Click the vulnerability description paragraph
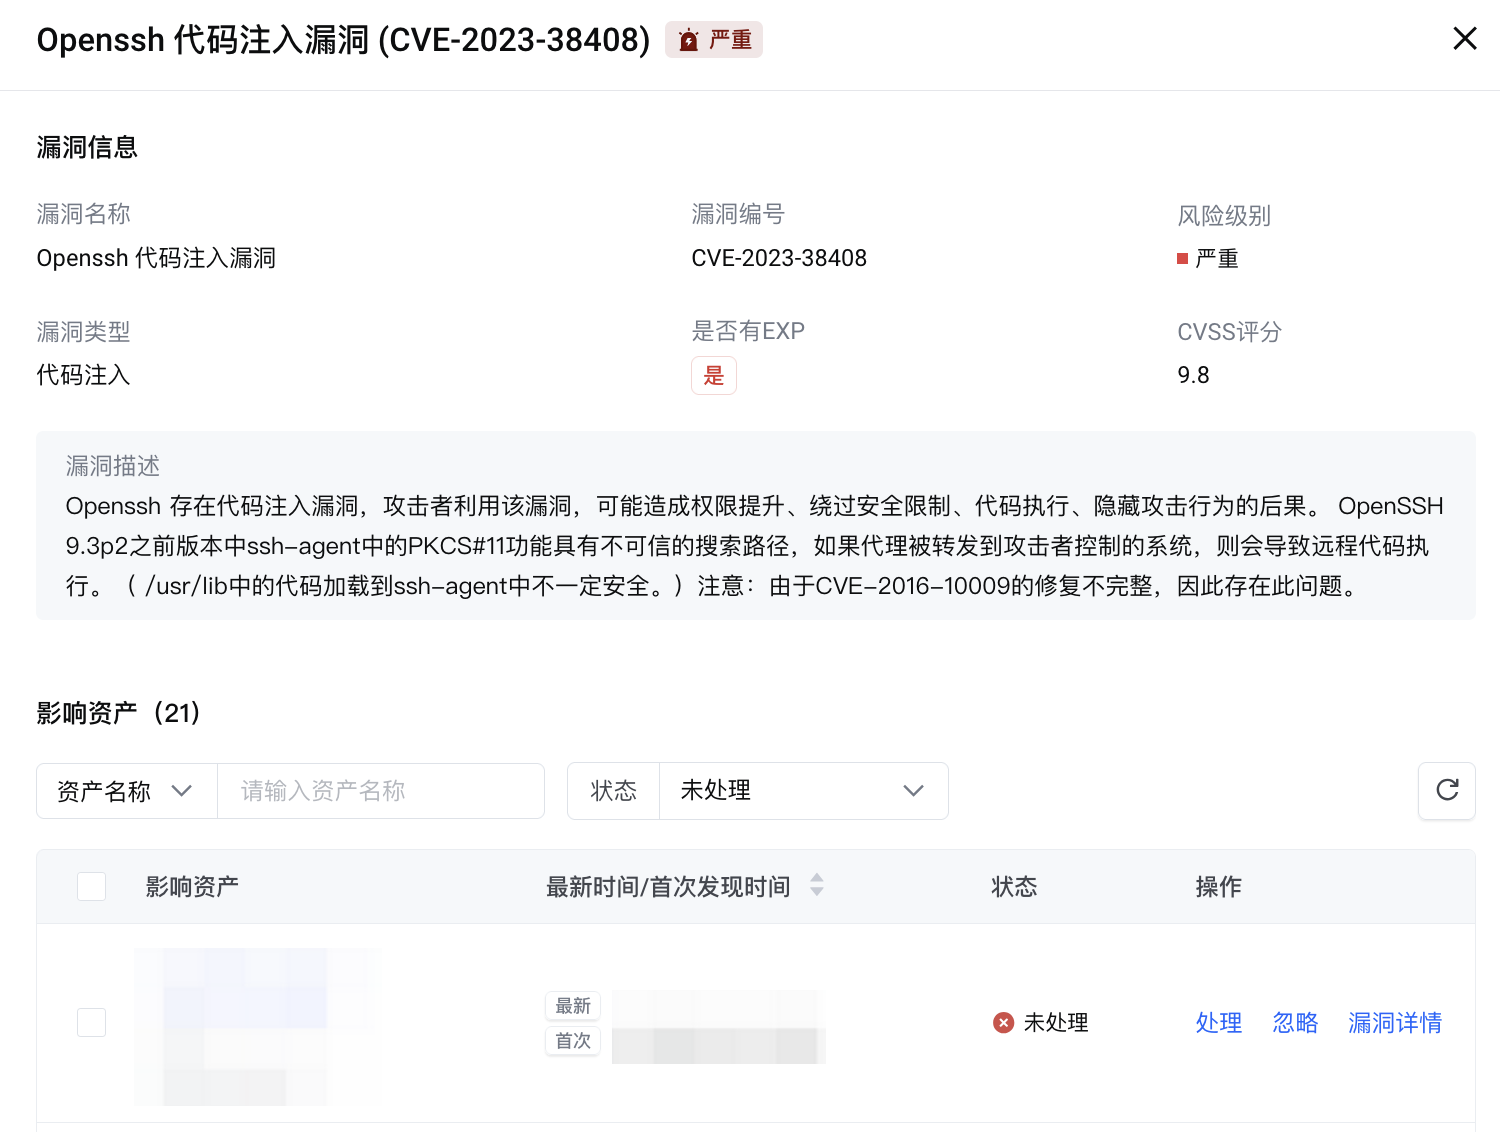This screenshot has width=1500, height=1132. coord(755,545)
